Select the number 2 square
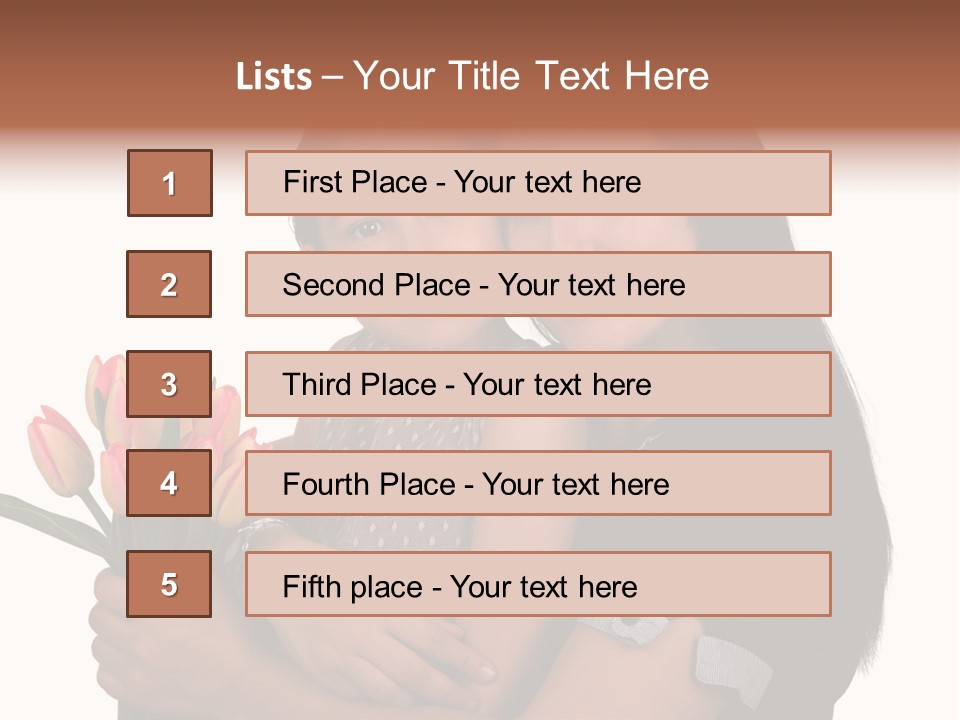 (169, 284)
